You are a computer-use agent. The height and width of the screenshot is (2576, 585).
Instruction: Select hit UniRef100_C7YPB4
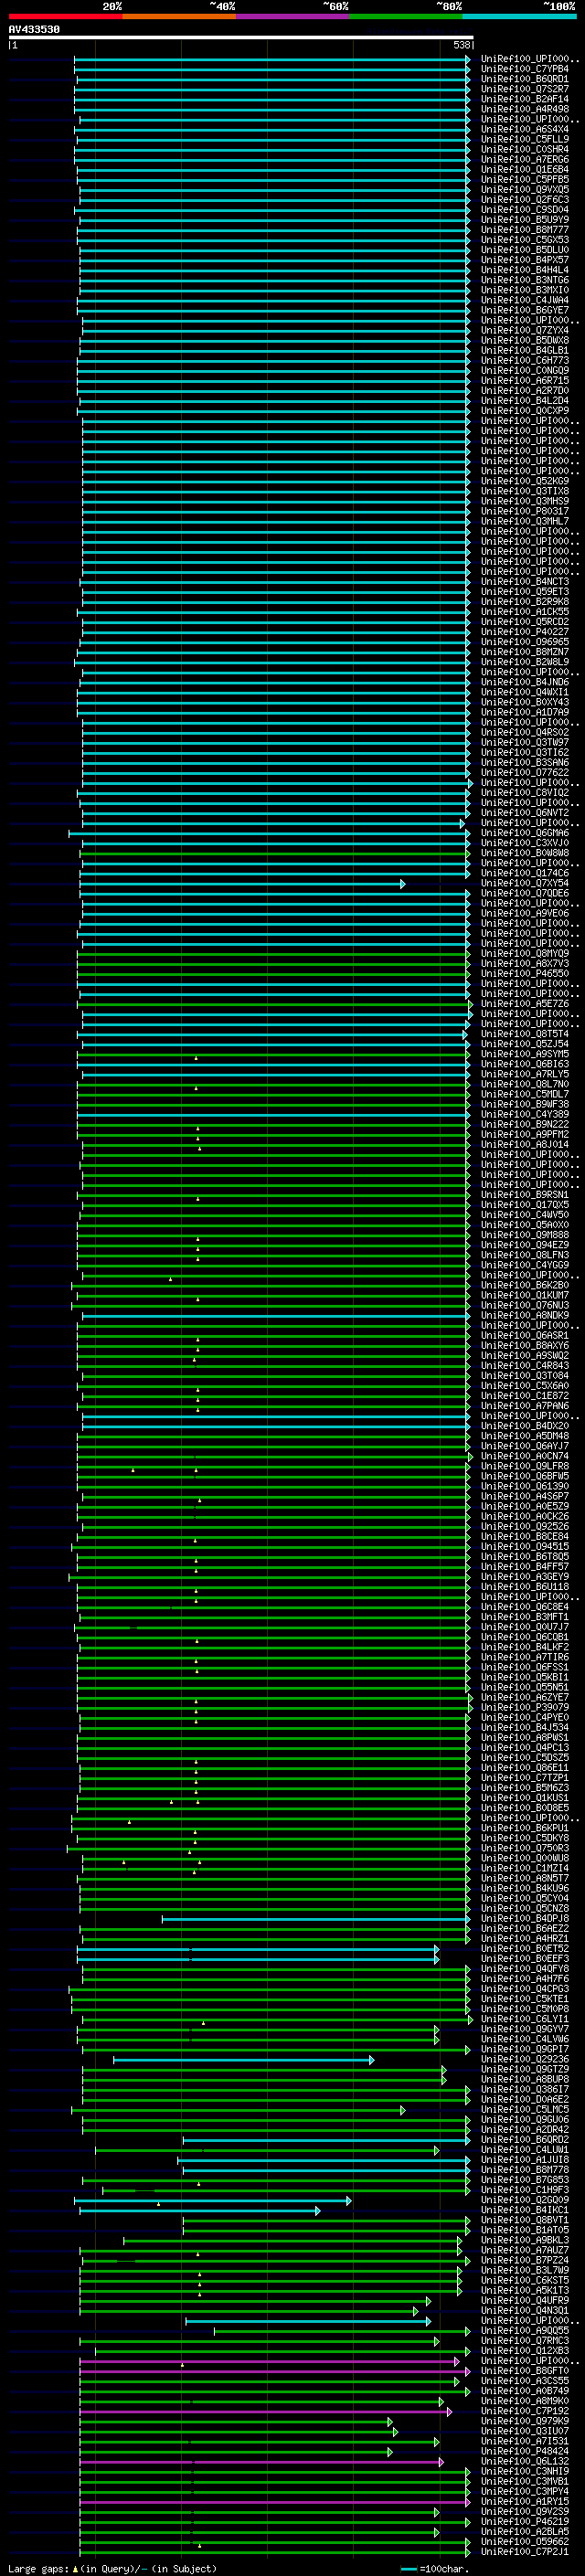click(525, 69)
